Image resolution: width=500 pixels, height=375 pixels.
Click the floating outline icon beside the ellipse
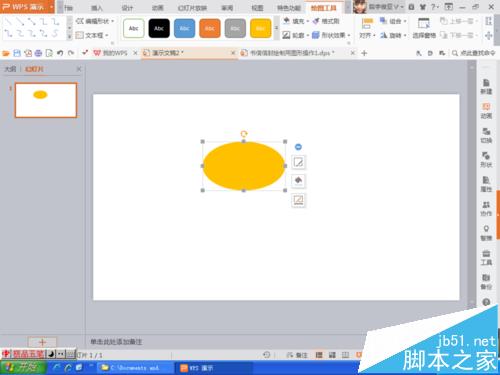tap(298, 200)
